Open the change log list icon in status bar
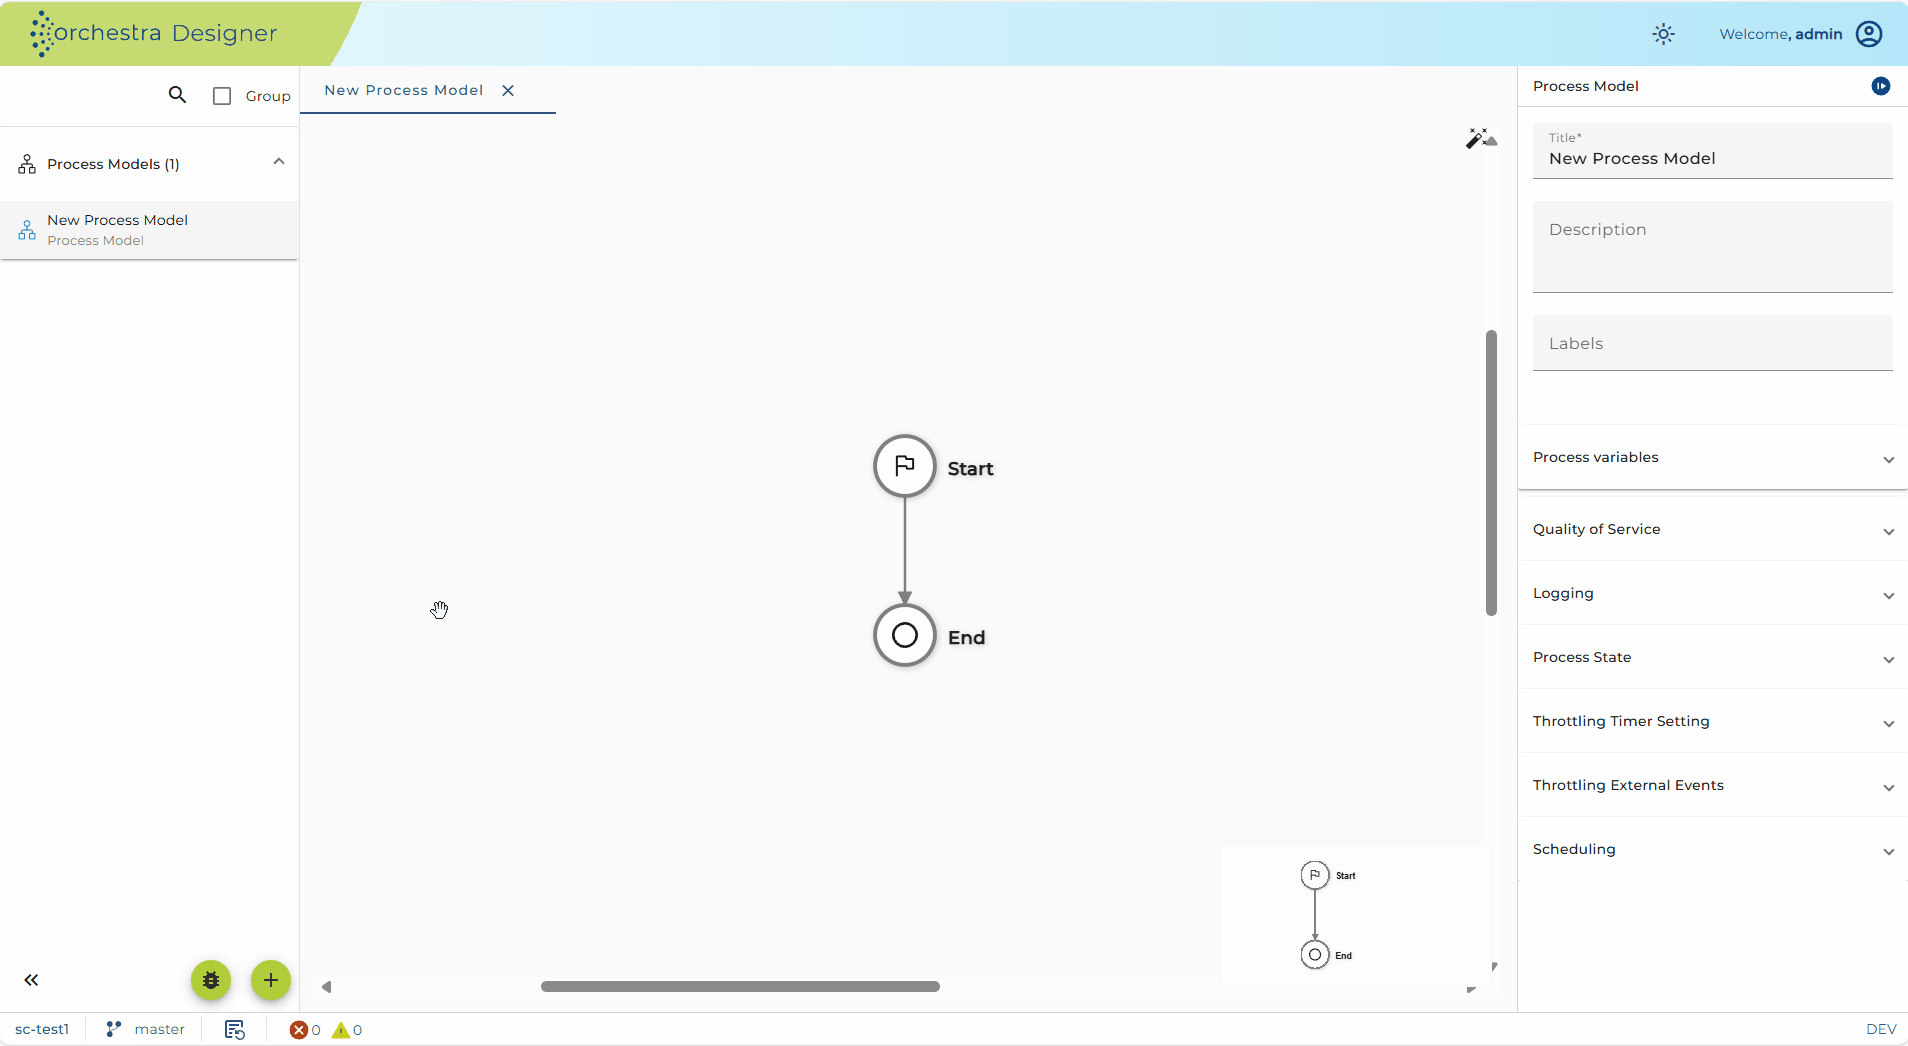1908x1046 pixels. (235, 1029)
